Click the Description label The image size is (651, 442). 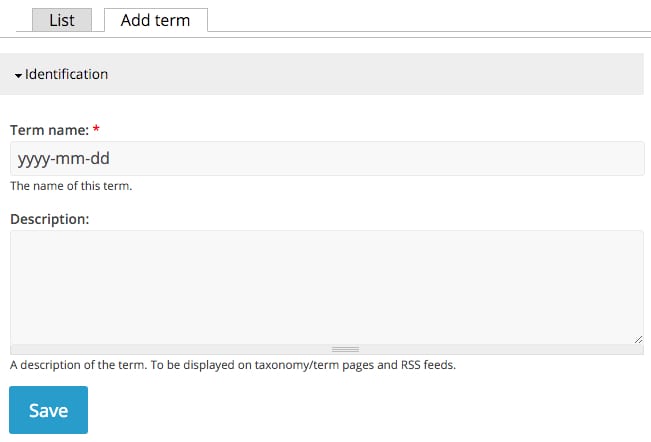(x=50, y=219)
